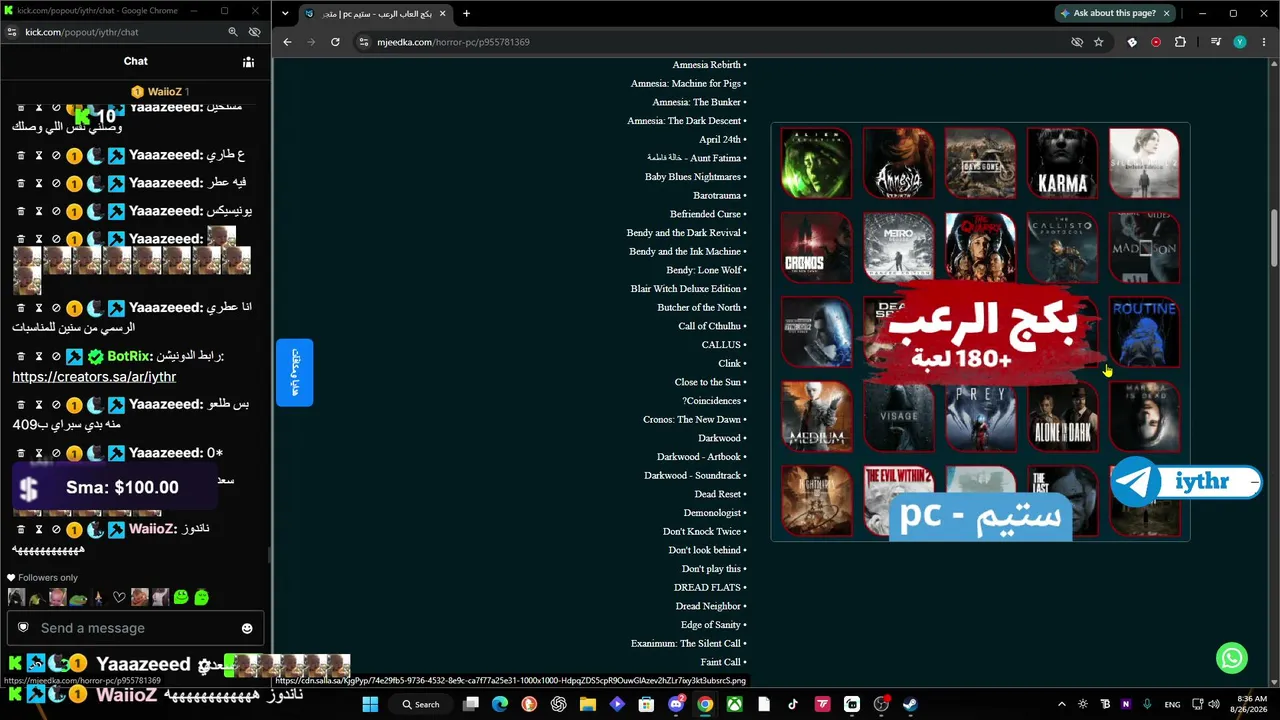This screenshot has height=720, width=1280.
Task: Click the blue side tab on the page edge
Action: [x=295, y=373]
